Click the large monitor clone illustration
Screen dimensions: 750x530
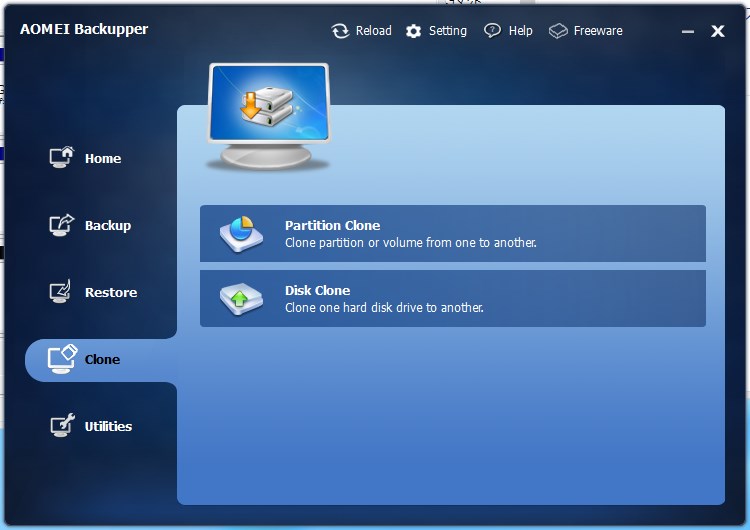(268, 115)
